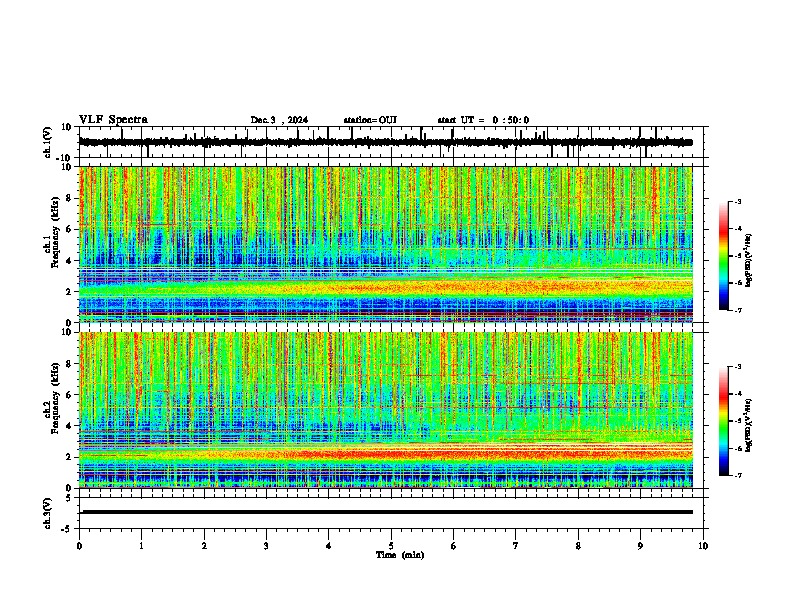Click the ch.1 colorbar log(PSD) label
Viewport: 792px width, 612px height.
click(x=749, y=261)
